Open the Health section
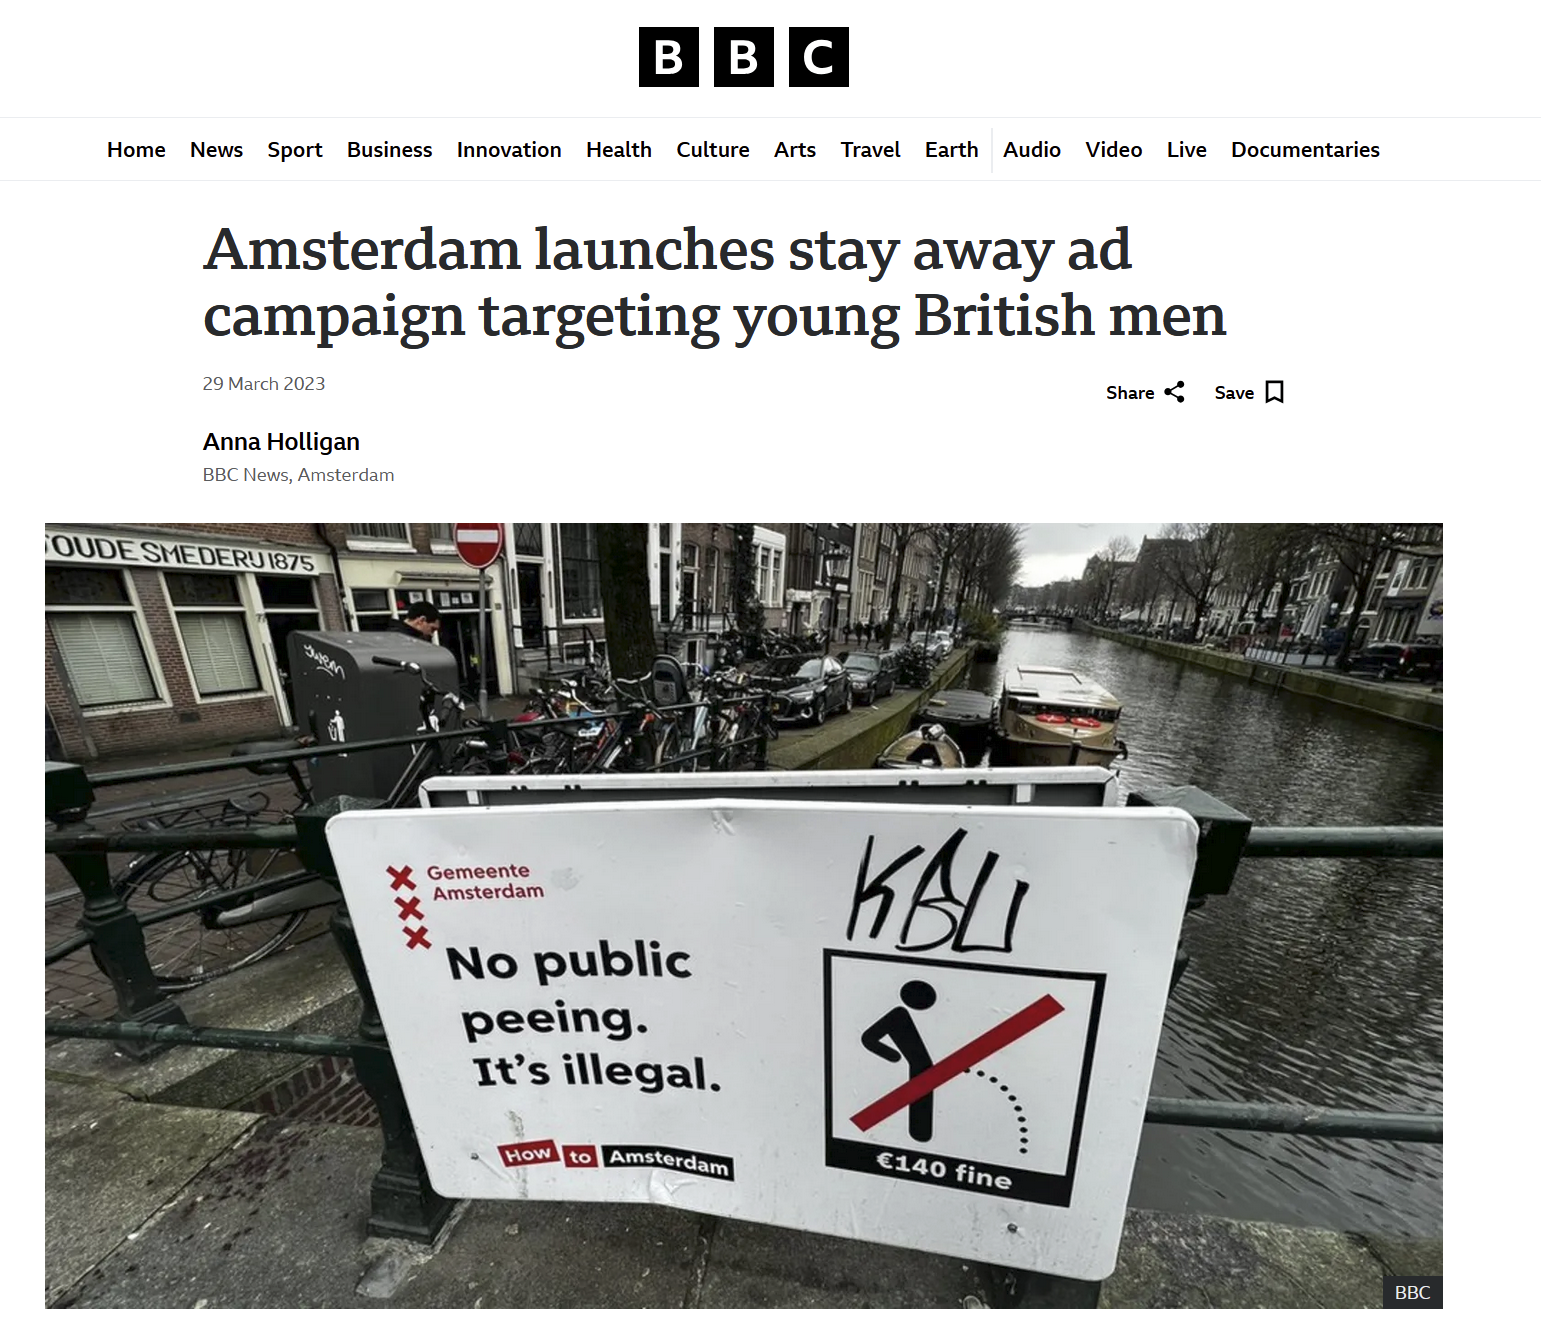 [x=619, y=150]
